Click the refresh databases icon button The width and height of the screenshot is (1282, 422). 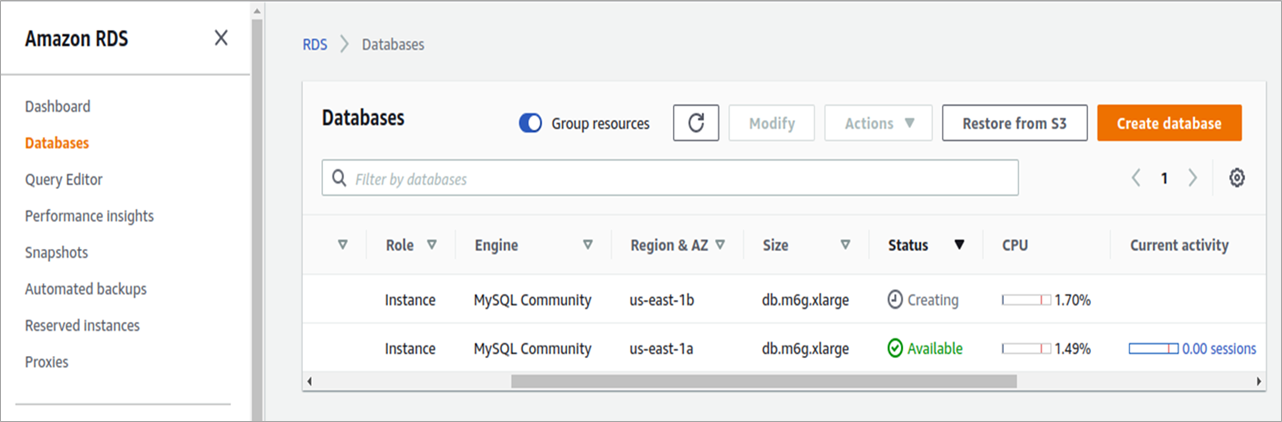(696, 123)
